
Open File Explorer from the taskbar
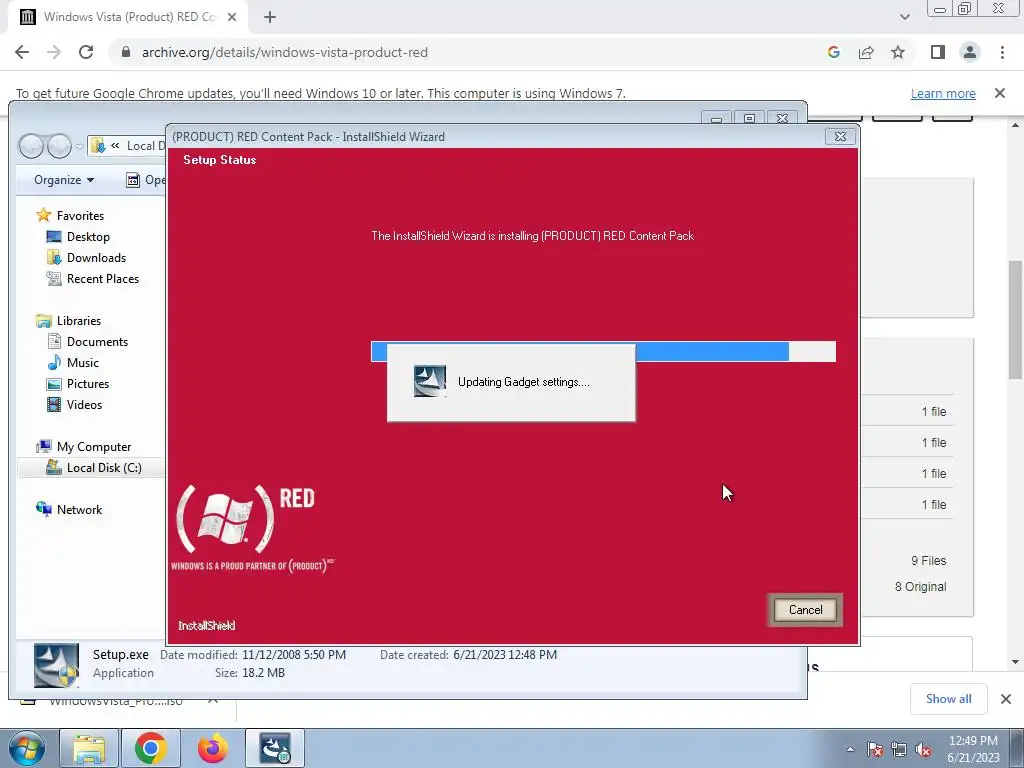point(89,748)
